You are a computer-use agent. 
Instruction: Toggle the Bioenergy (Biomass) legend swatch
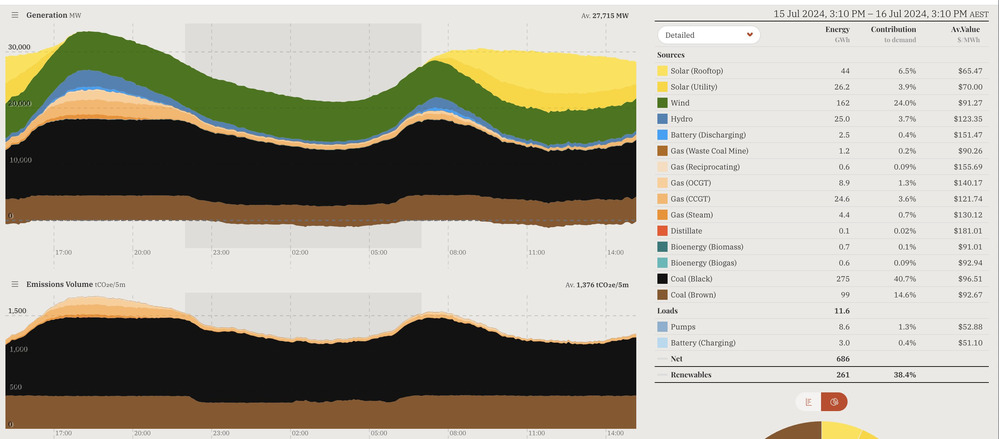pyautogui.click(x=662, y=247)
